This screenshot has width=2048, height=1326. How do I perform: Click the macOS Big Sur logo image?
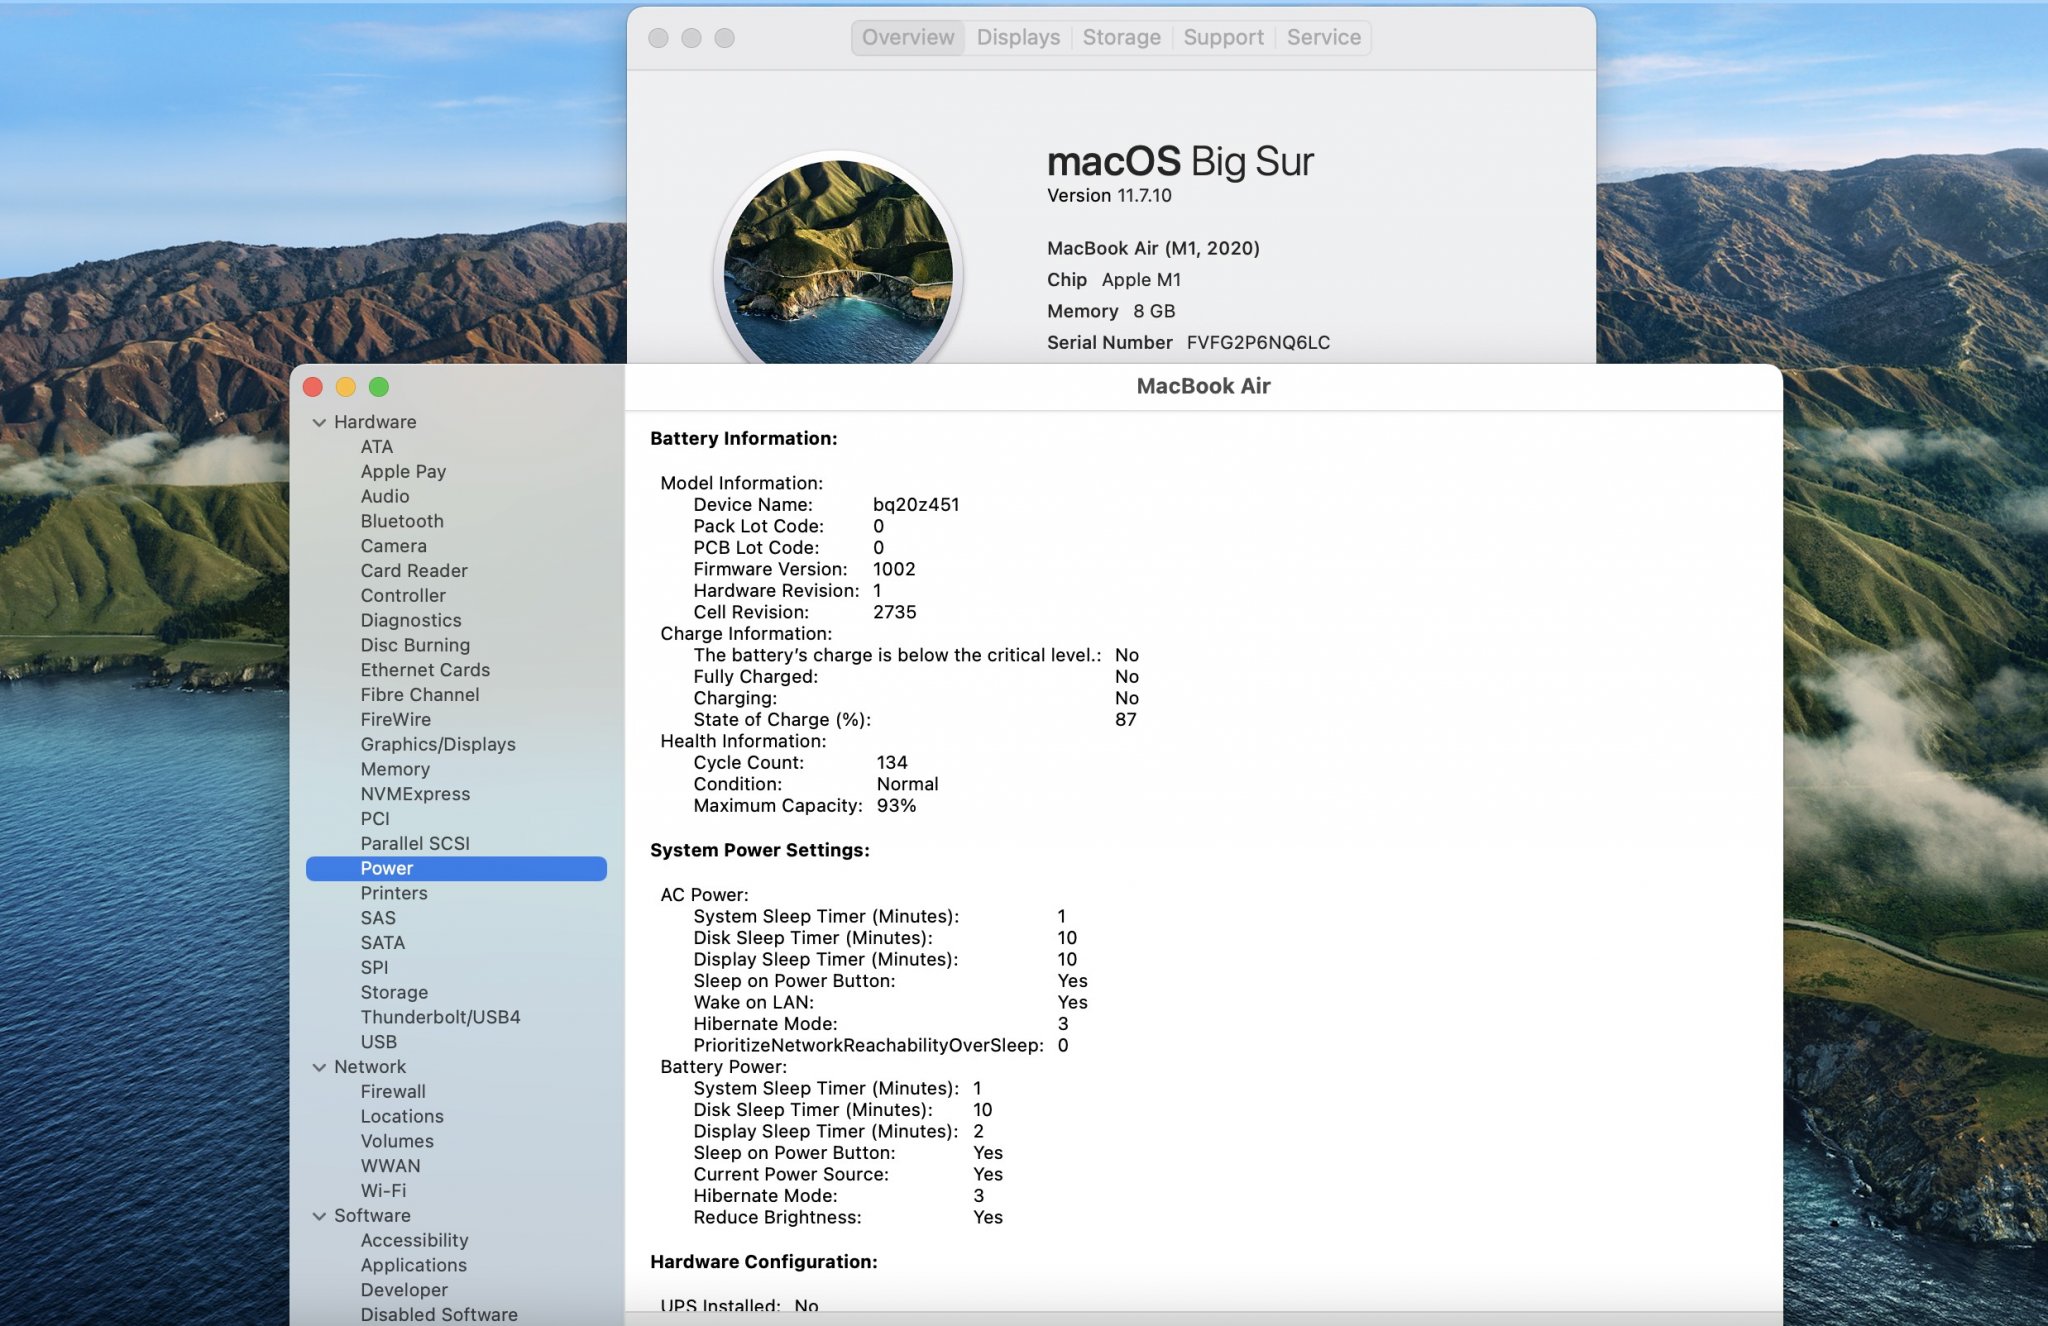(838, 262)
